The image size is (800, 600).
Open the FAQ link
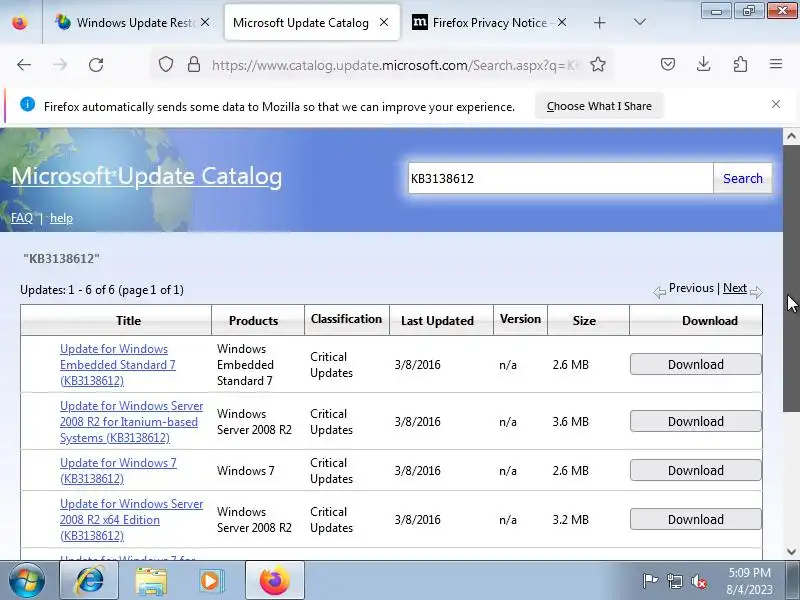[x=21, y=218]
